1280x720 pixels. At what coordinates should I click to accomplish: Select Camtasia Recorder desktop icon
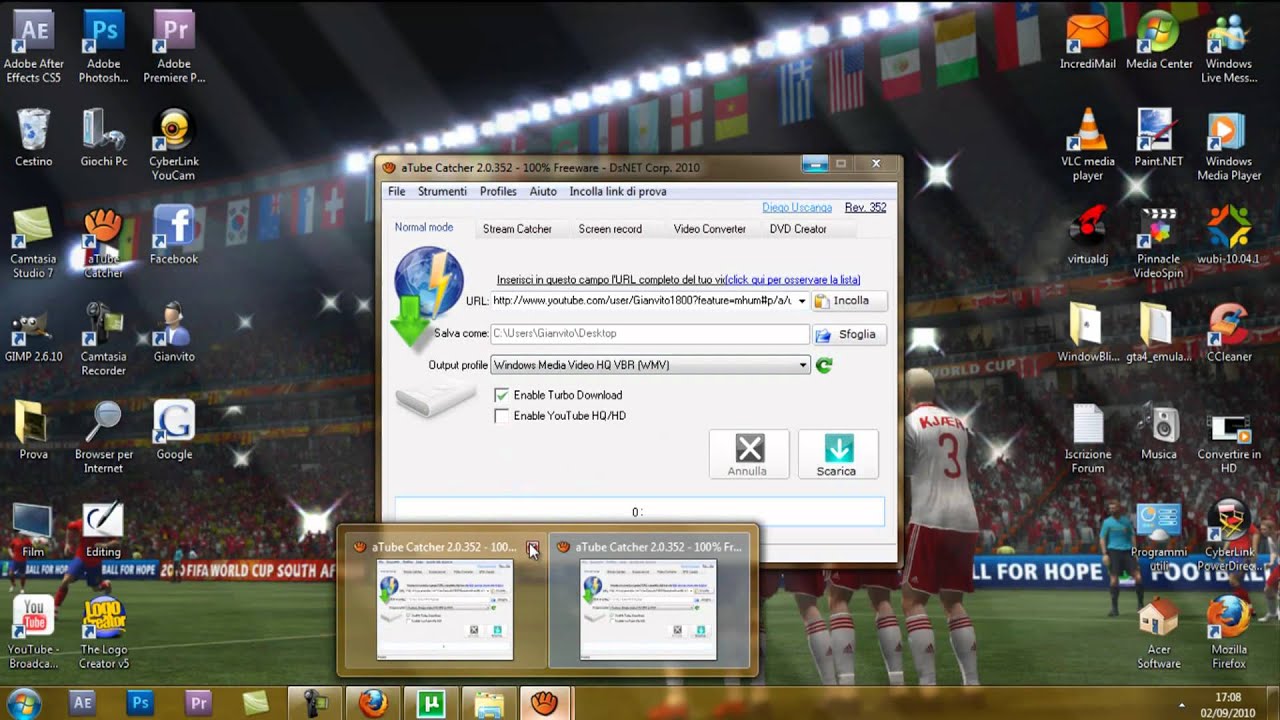coord(104,340)
